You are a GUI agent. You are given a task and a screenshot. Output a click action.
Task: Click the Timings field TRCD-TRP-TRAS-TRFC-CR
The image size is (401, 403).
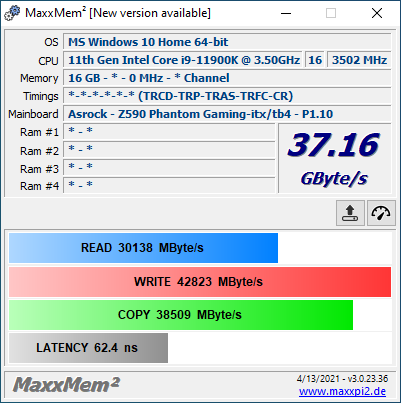[x=227, y=96]
